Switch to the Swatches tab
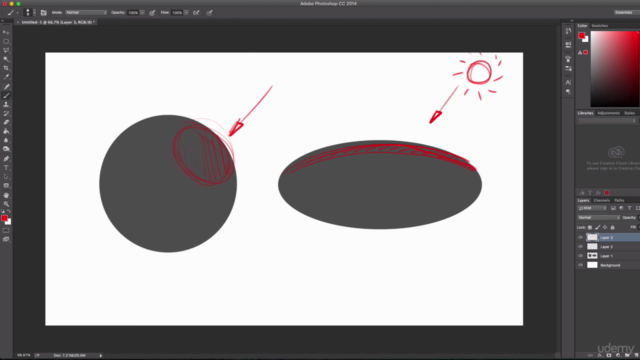Screen dimensions: 640x360 [600, 26]
